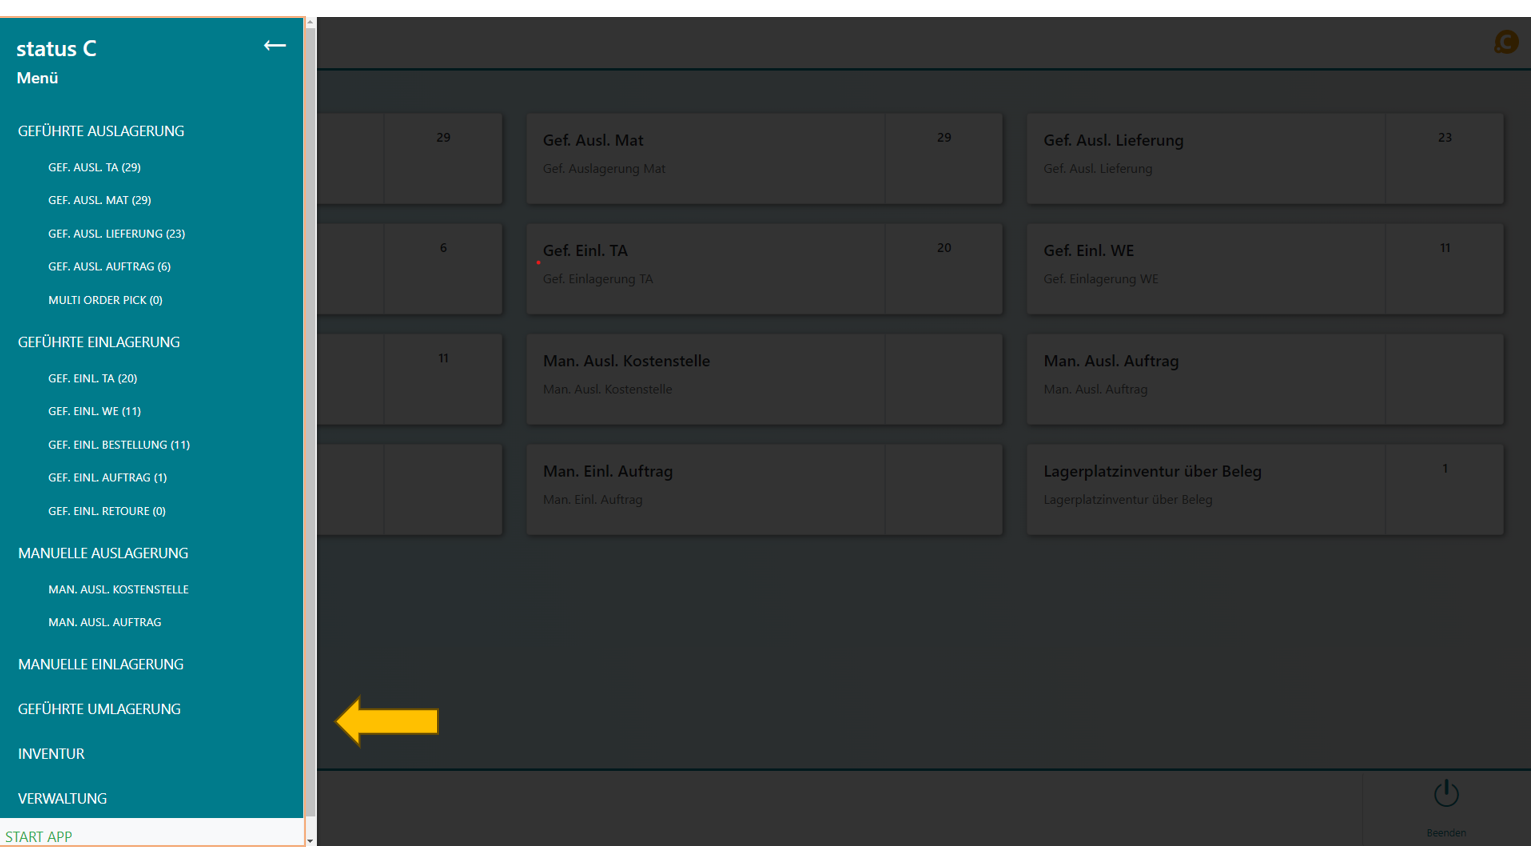The image size is (1531, 851).
Task: Expand the Geführte Umlagerung section
Action: coord(99,709)
